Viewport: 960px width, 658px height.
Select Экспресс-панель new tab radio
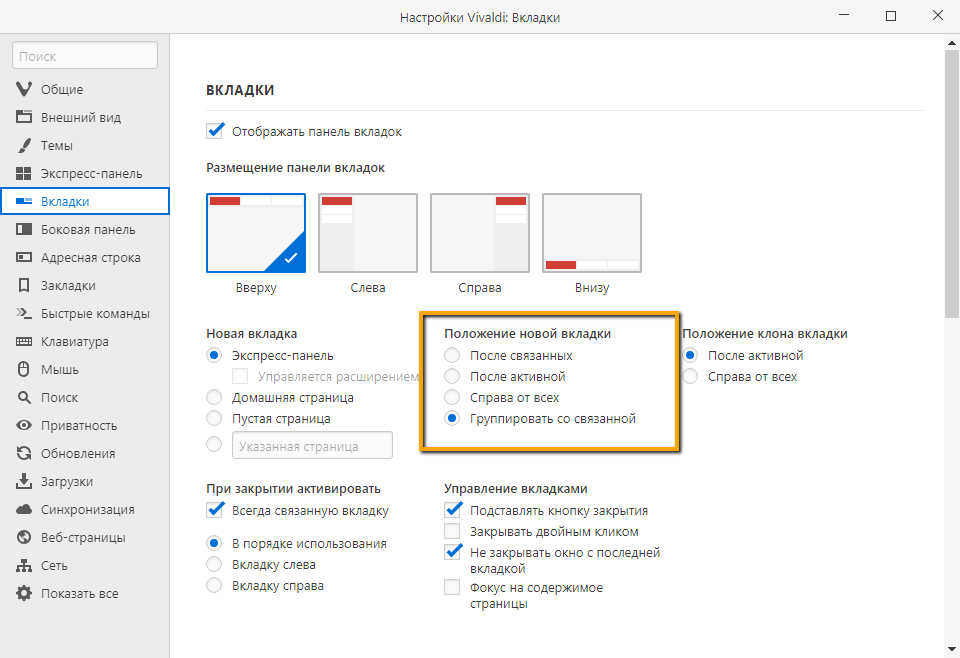click(214, 355)
